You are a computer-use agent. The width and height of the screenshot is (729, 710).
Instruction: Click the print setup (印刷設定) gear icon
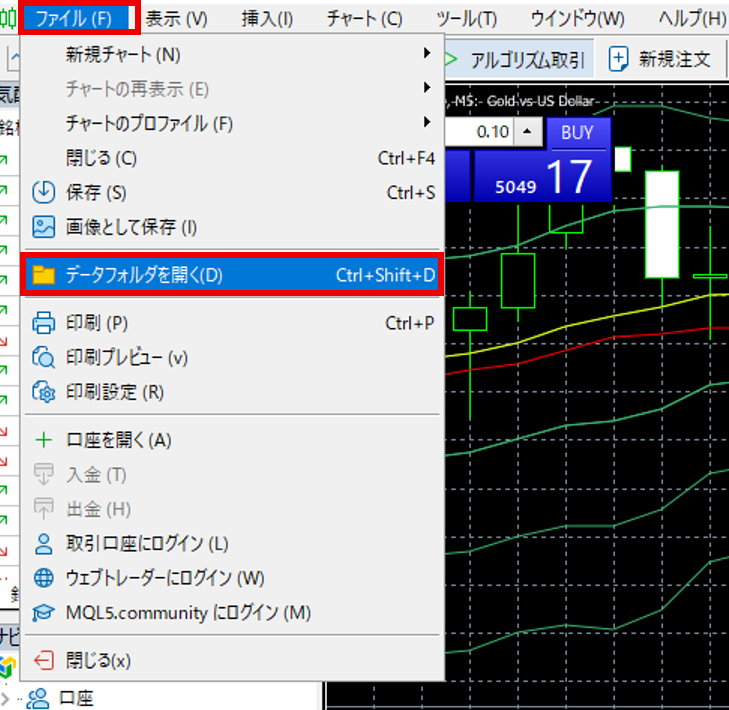pyautogui.click(x=43, y=392)
